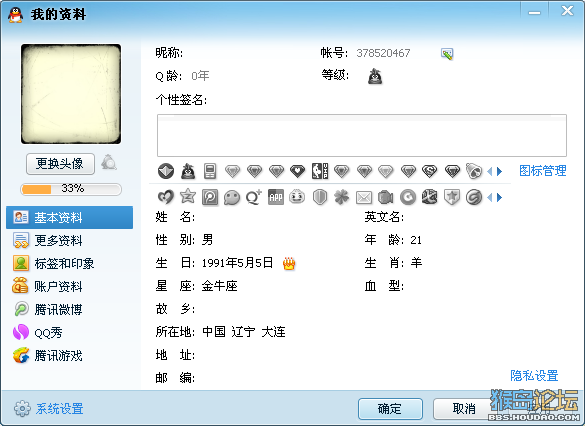Click the double-heart icon in second row

(x=166, y=197)
